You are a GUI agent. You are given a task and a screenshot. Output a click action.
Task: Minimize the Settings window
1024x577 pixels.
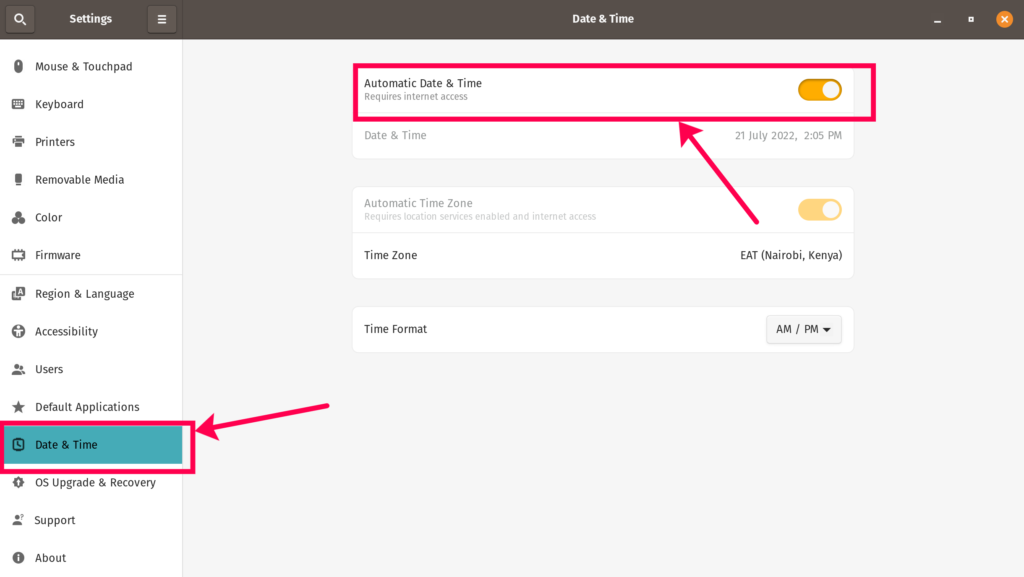[937, 20]
